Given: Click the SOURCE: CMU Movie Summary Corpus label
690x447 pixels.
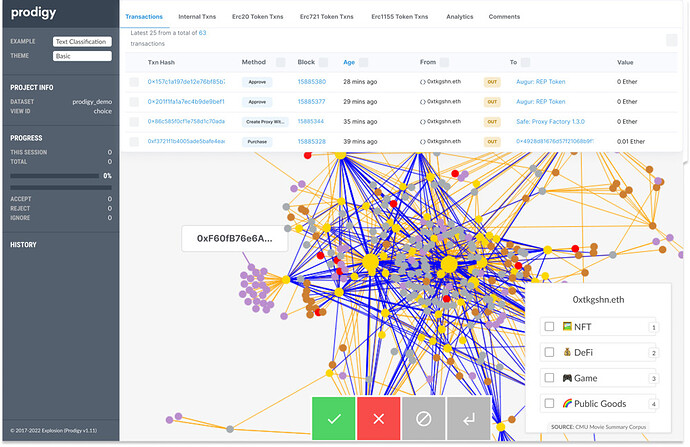Looking at the screenshot, I should click(x=598, y=427).
